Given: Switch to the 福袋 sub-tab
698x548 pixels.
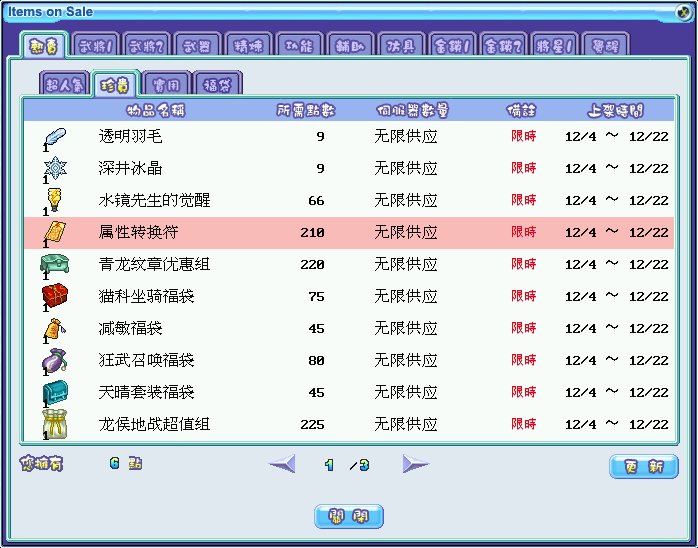Looking at the screenshot, I should (216, 84).
